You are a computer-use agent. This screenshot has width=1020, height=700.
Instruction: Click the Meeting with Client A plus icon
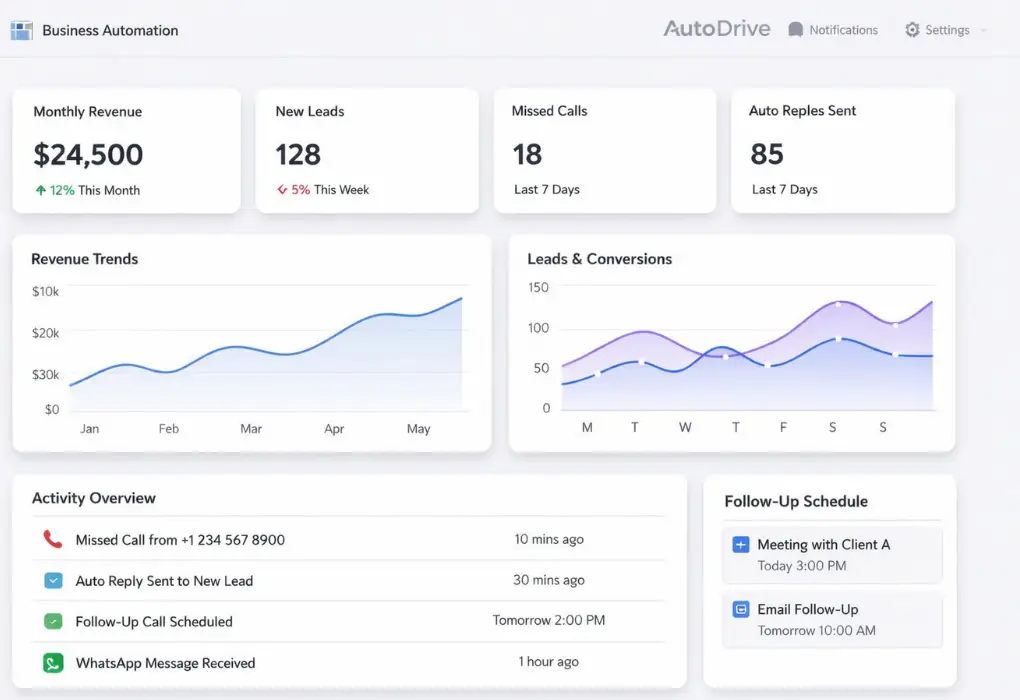pos(741,545)
